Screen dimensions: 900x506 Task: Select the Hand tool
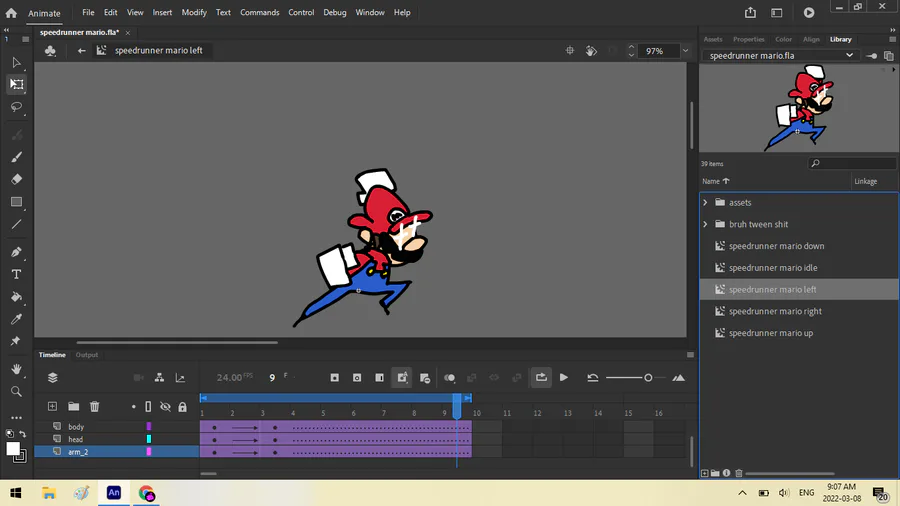tap(16, 369)
